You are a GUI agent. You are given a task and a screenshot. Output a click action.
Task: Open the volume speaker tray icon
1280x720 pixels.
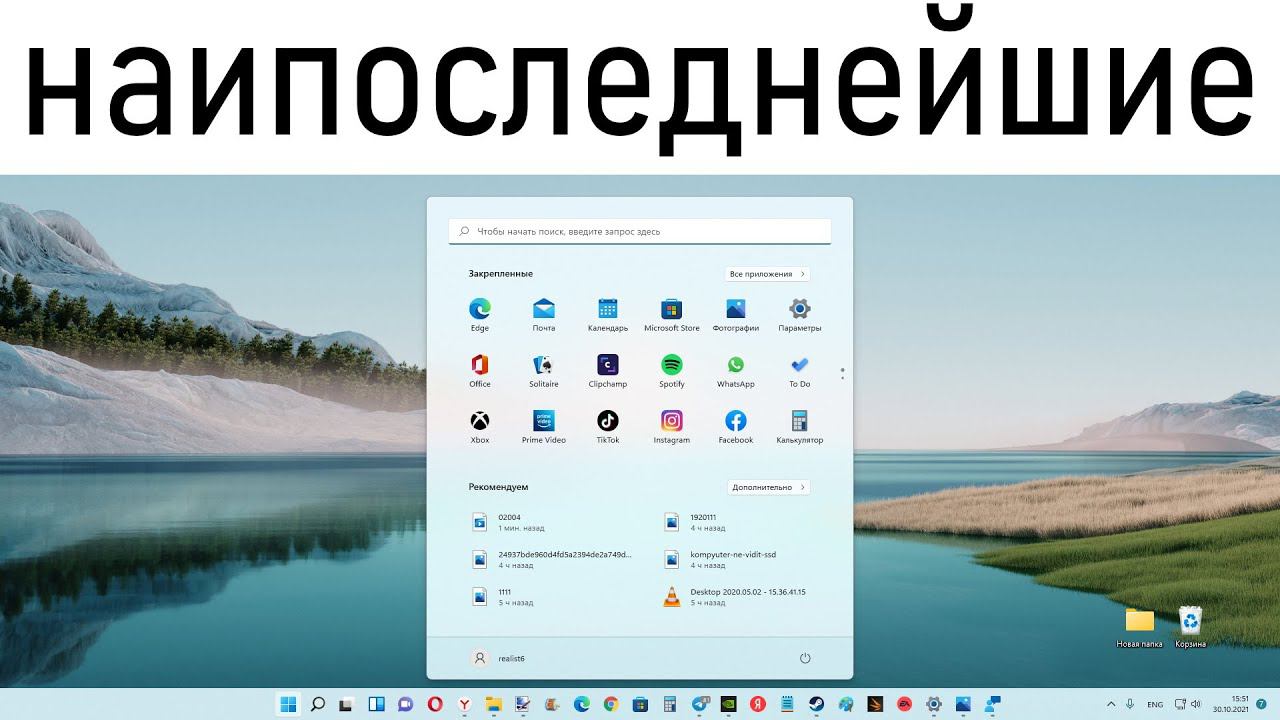point(1196,705)
